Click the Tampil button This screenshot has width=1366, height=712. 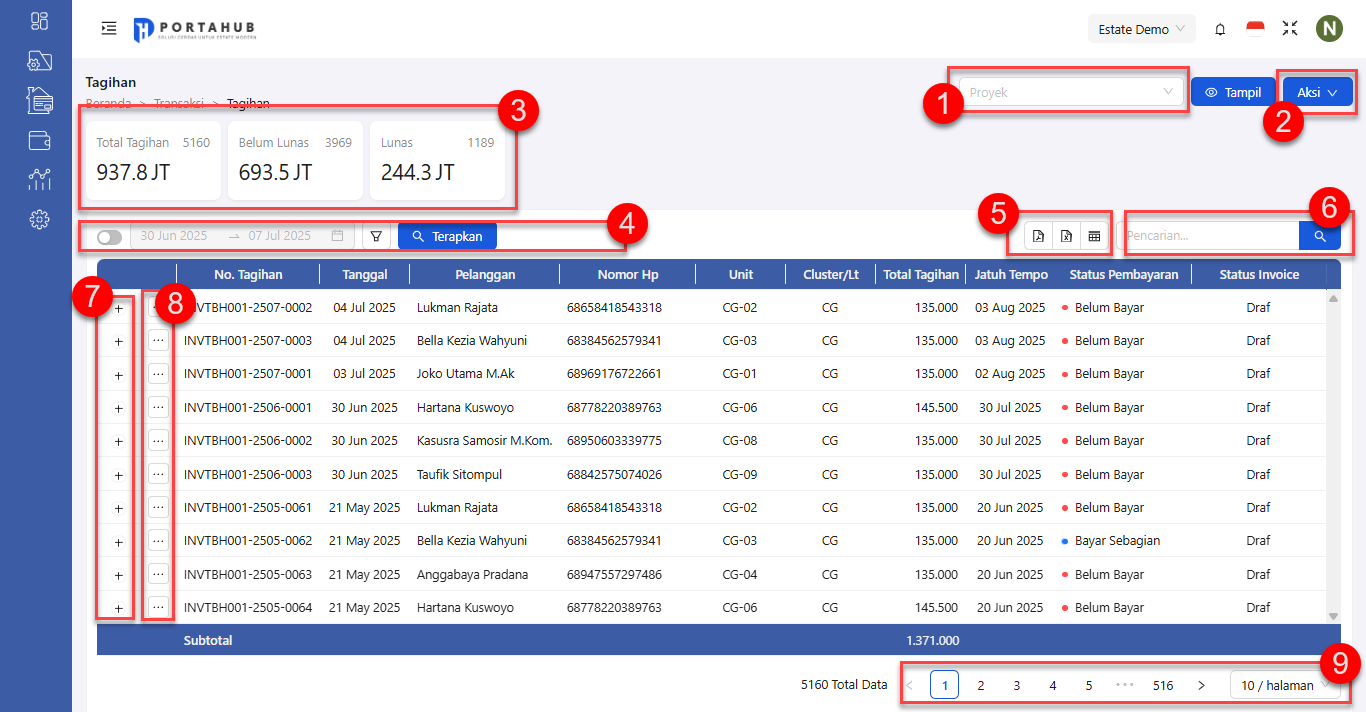1233,92
